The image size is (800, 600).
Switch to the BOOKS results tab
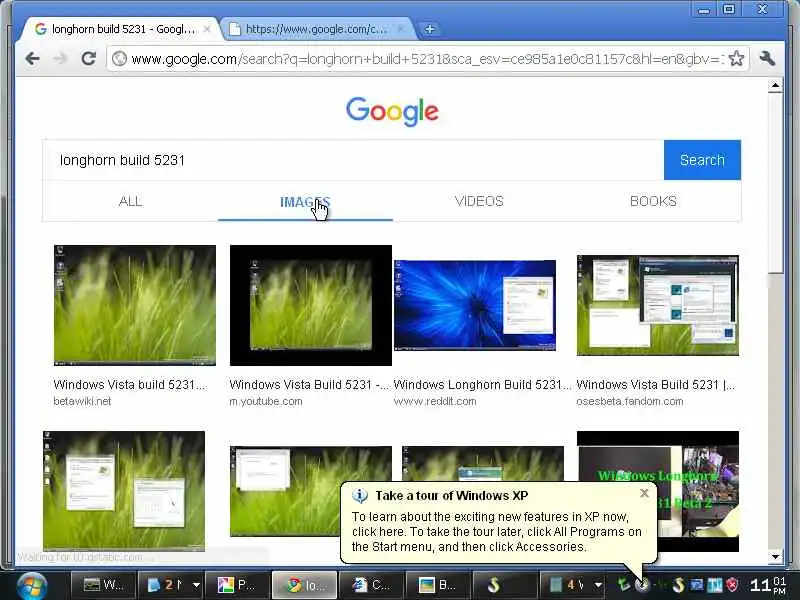(653, 201)
